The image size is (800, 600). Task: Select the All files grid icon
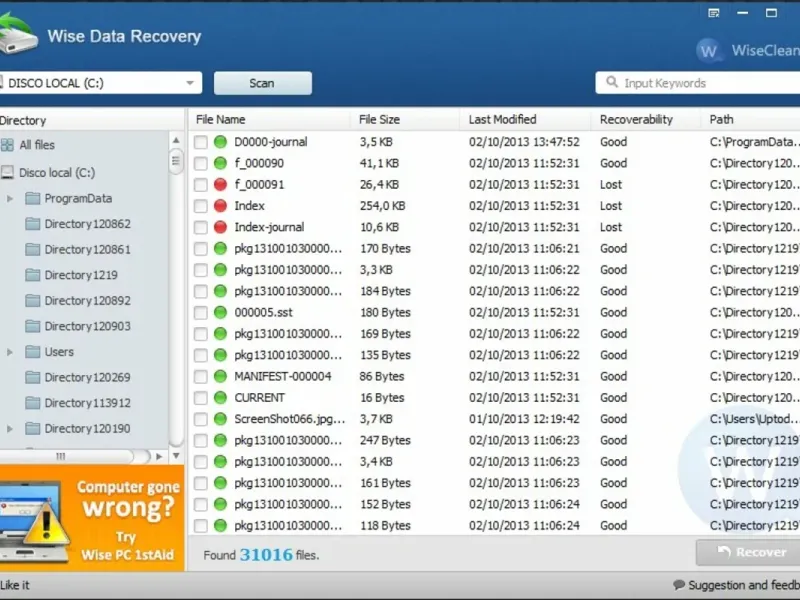point(7,145)
